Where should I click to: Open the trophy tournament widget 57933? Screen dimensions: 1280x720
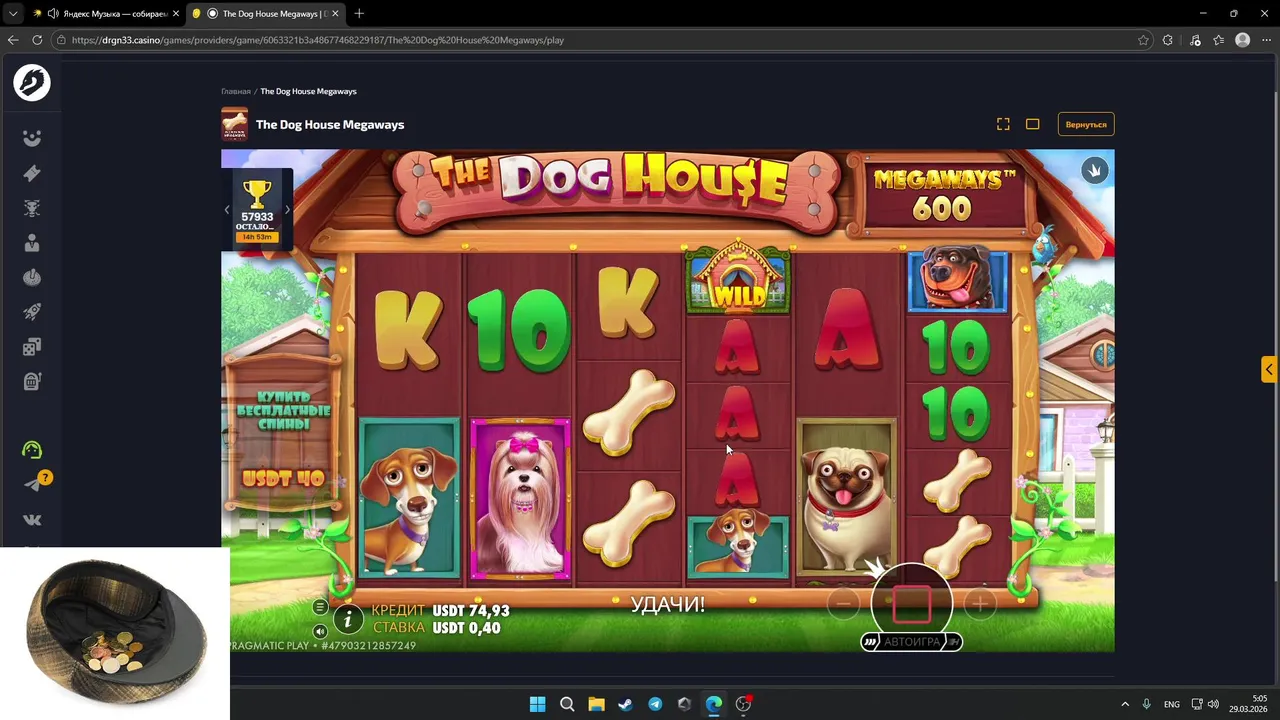257,210
